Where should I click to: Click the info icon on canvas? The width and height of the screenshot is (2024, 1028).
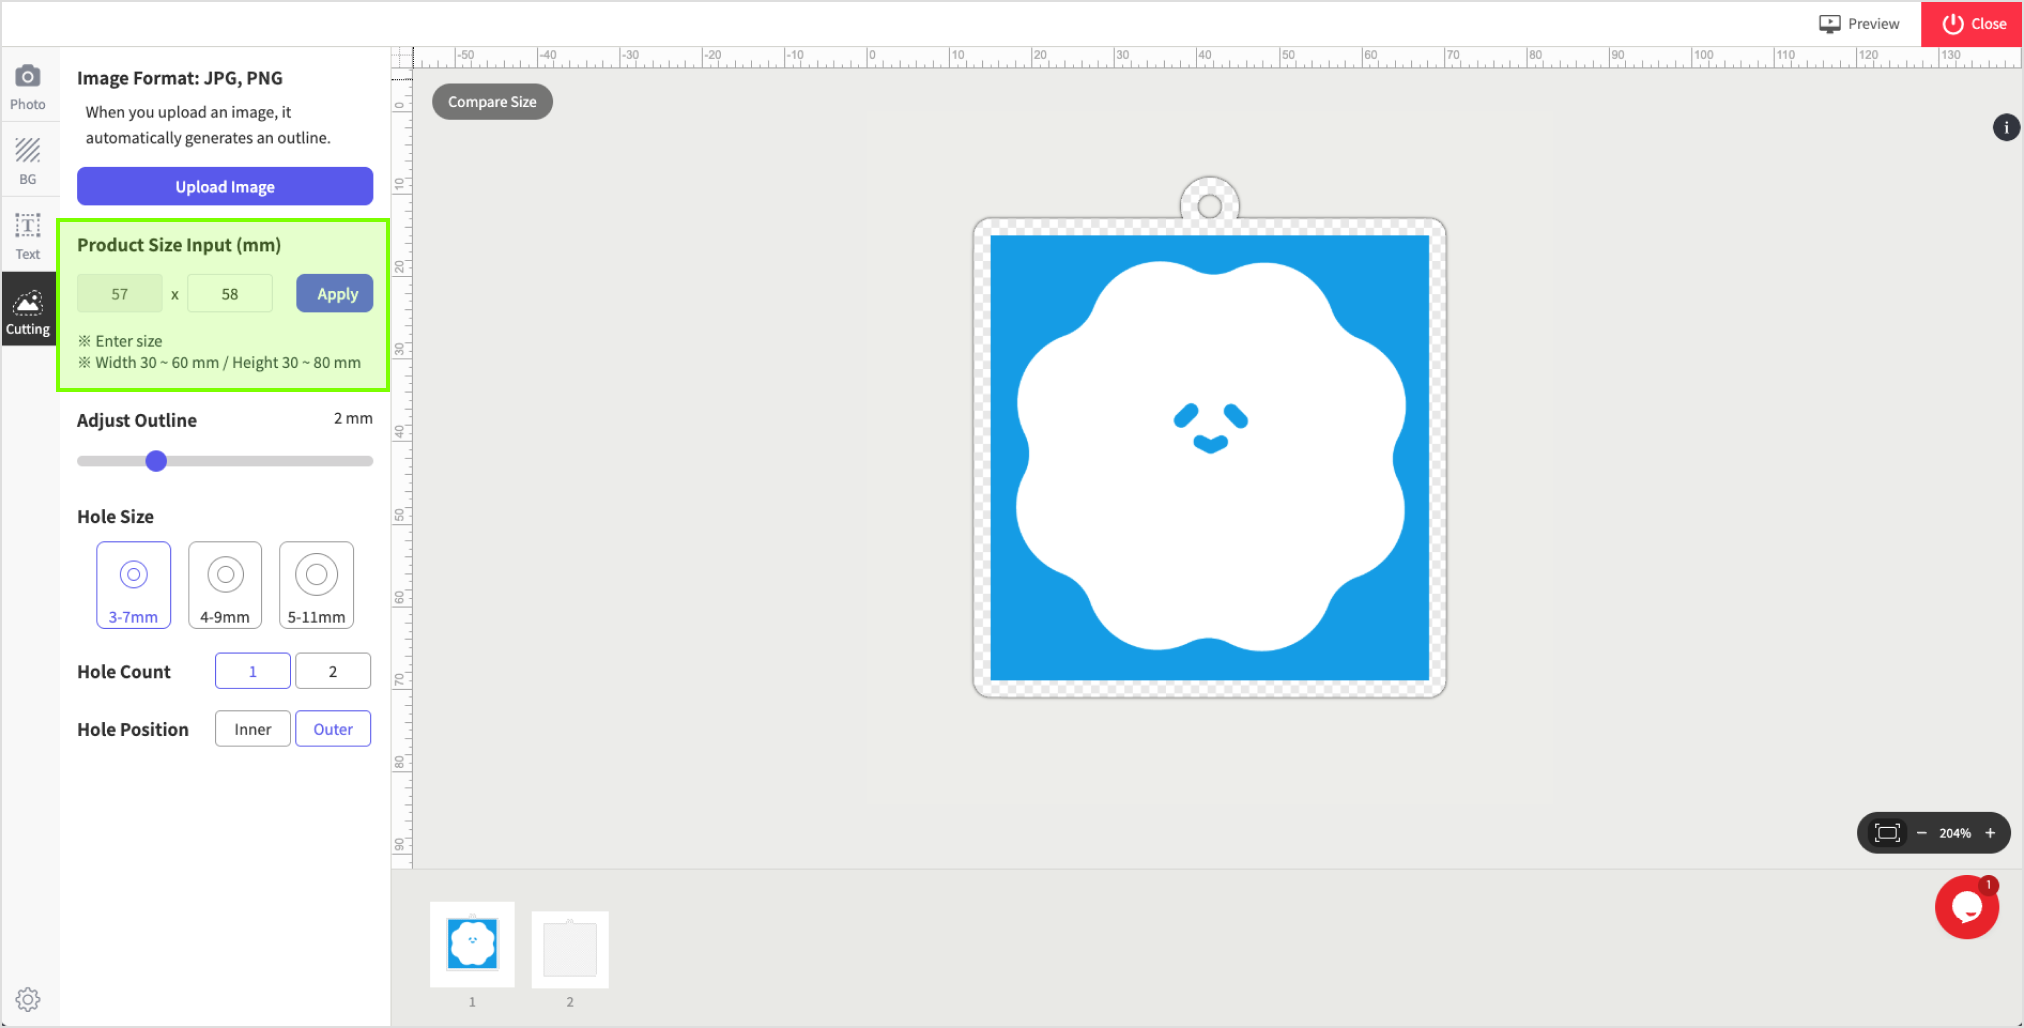(x=2006, y=128)
